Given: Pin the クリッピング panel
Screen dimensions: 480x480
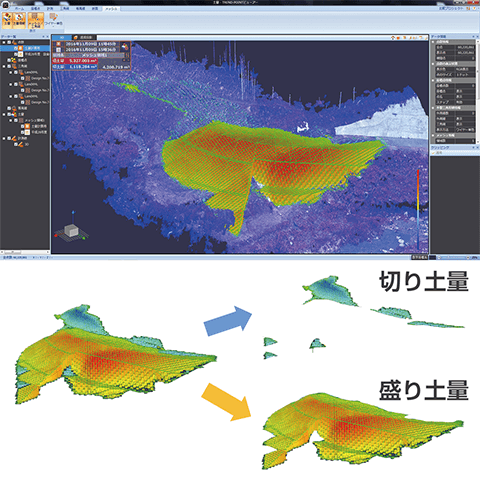Looking at the screenshot, I should pyautogui.click(x=473, y=147).
